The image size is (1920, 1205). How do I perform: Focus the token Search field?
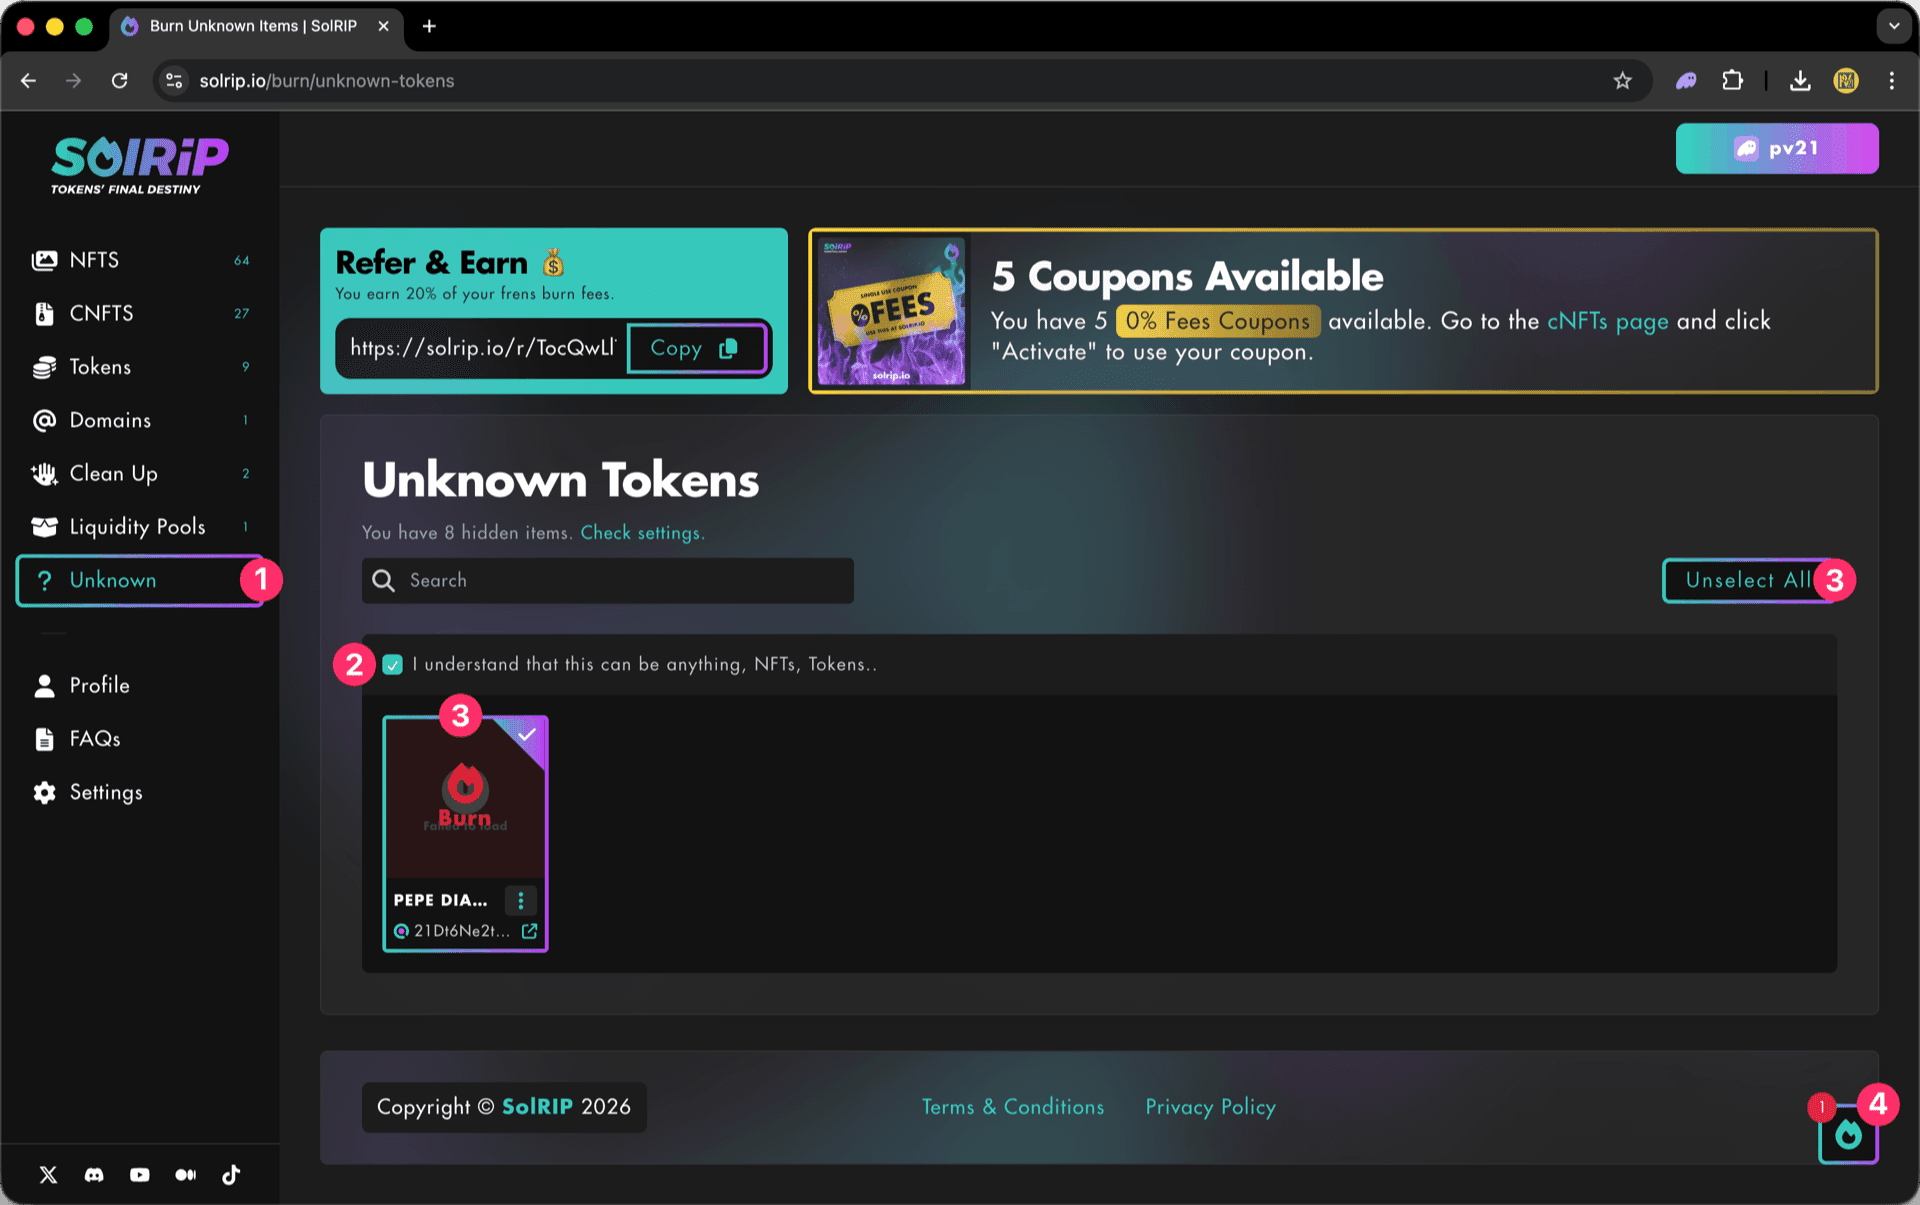coord(608,580)
